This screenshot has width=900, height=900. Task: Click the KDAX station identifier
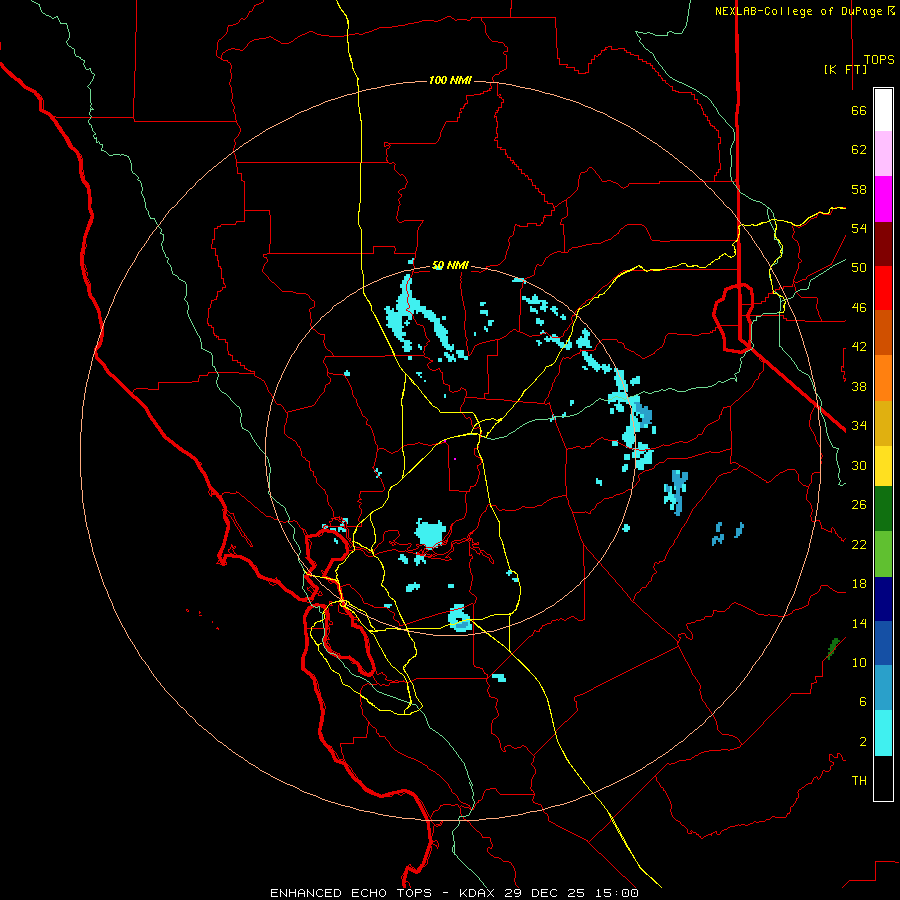[478, 893]
